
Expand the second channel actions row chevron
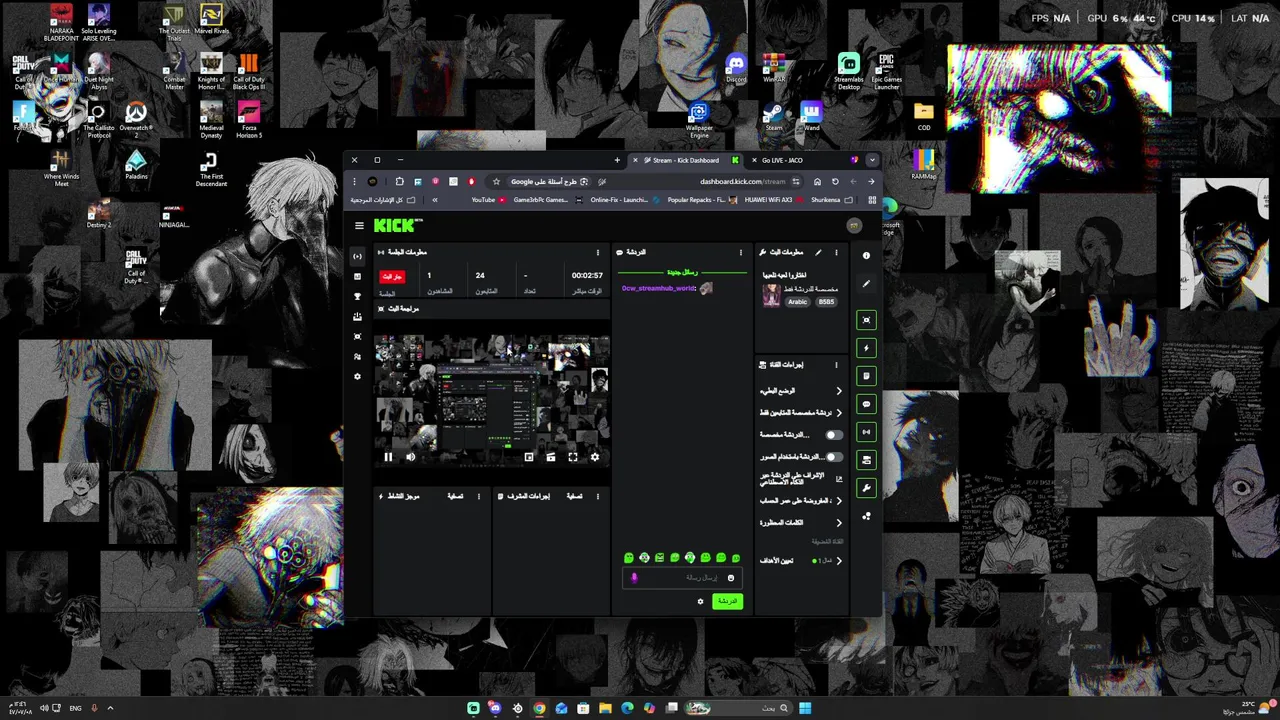(838, 413)
